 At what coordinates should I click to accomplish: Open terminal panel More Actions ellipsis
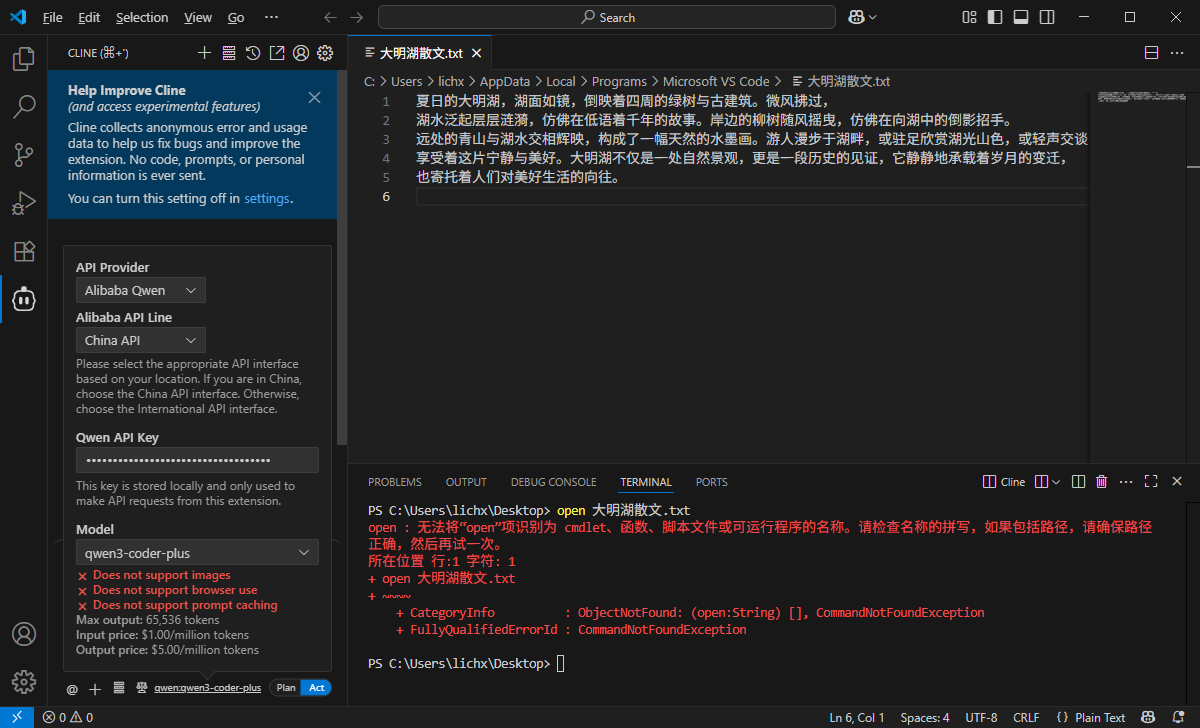pos(1126,482)
